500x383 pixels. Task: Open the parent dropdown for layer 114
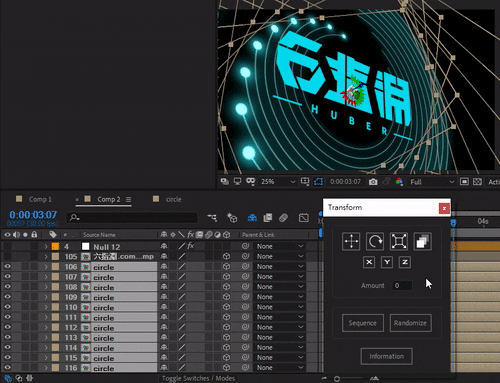tap(280, 347)
